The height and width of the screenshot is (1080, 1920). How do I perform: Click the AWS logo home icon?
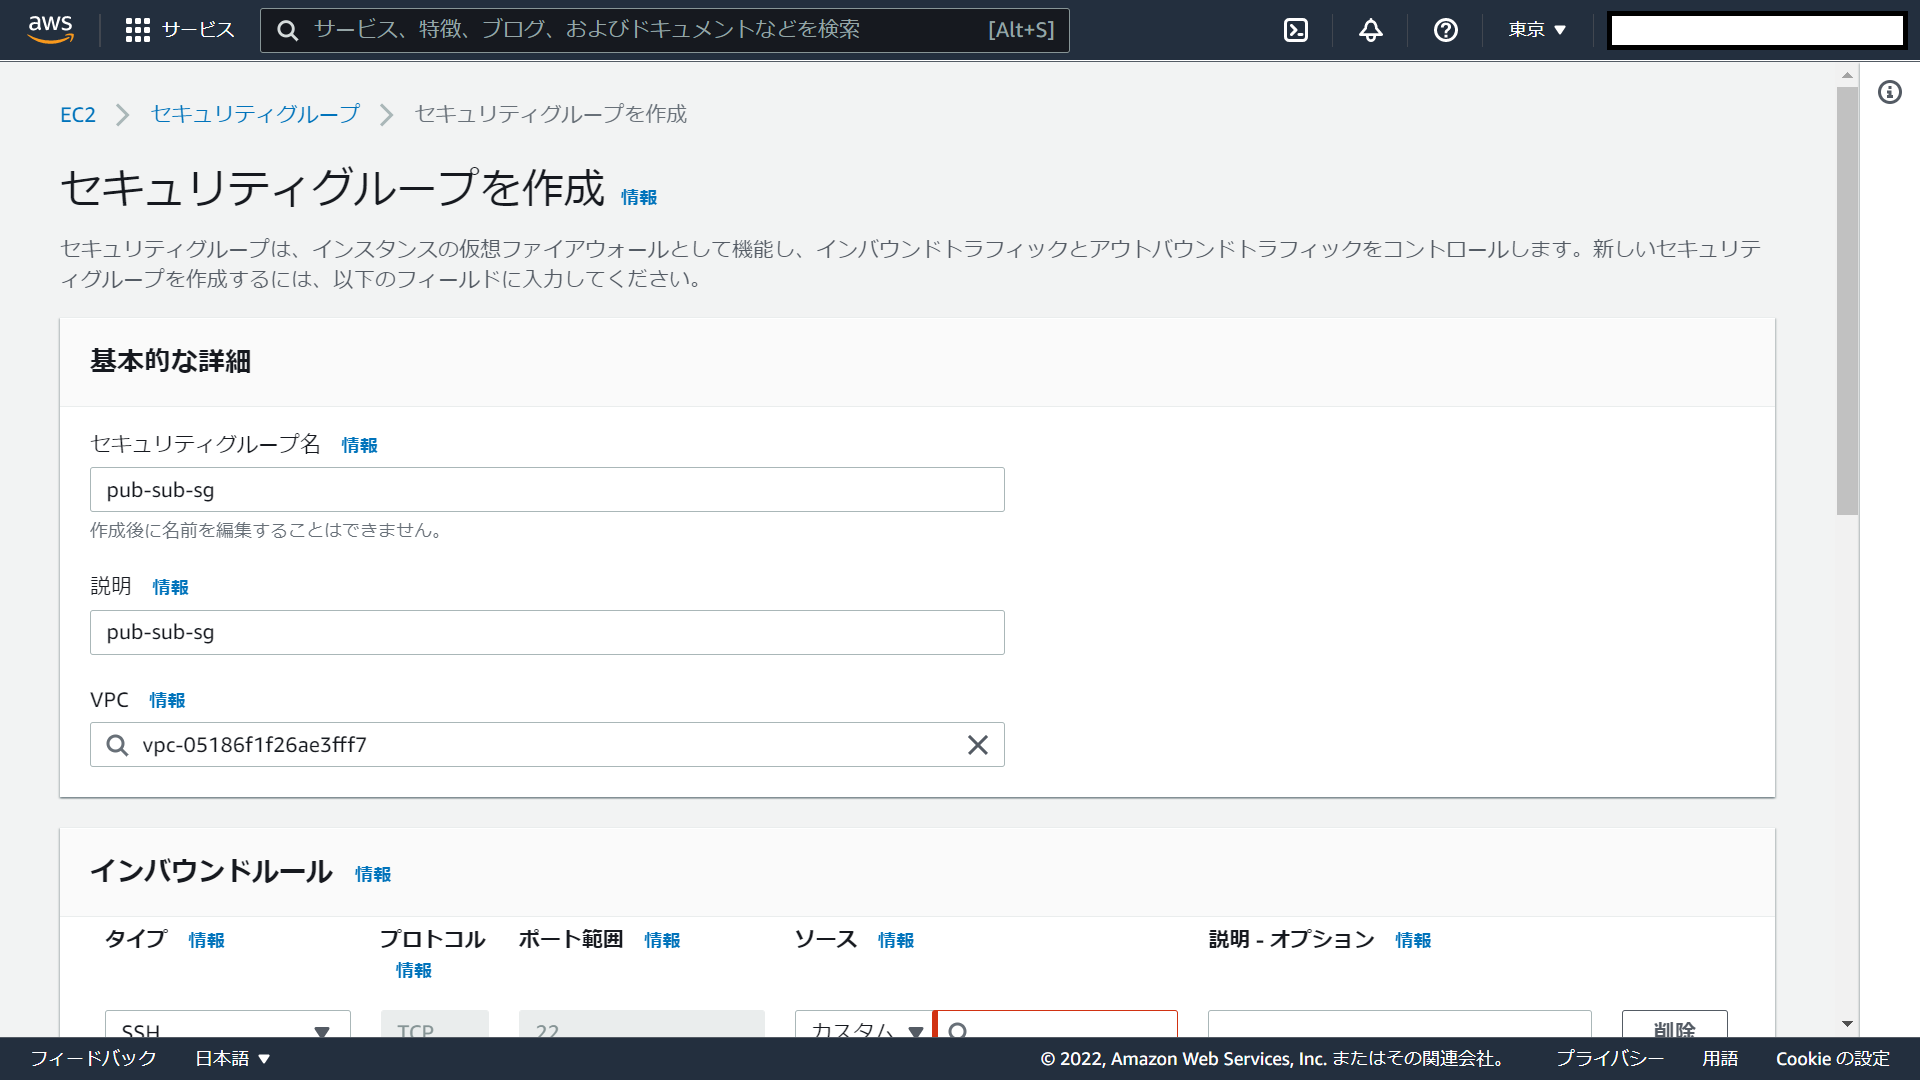(50, 29)
